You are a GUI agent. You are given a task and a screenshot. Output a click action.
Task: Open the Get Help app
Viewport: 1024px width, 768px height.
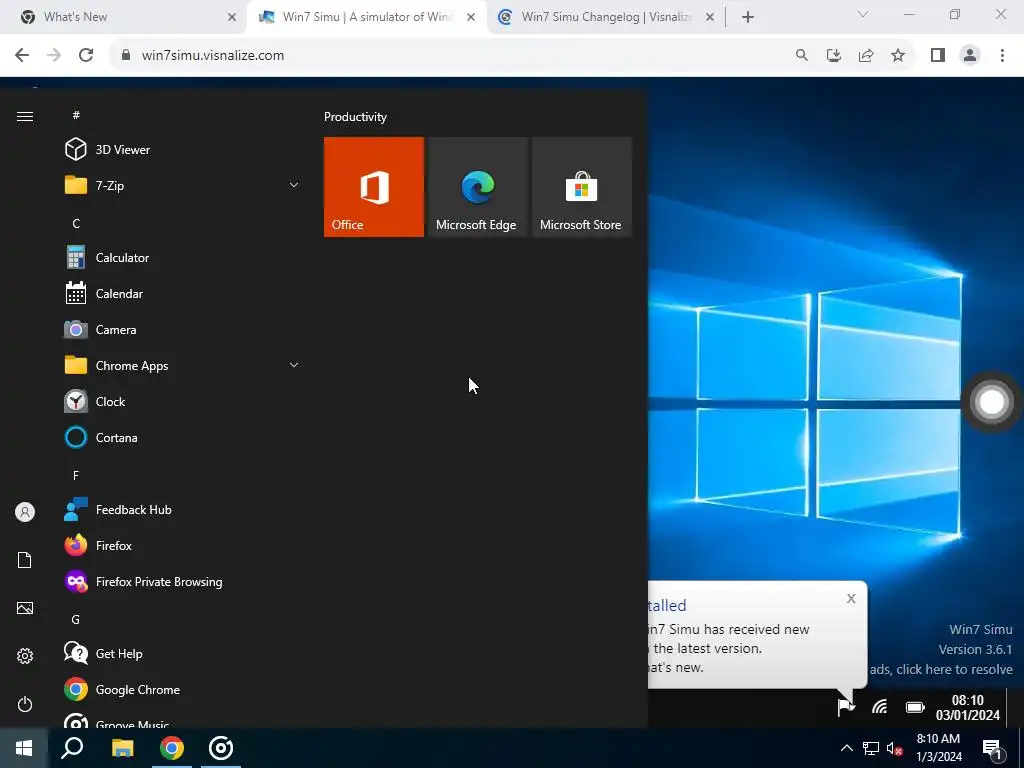(x=119, y=653)
